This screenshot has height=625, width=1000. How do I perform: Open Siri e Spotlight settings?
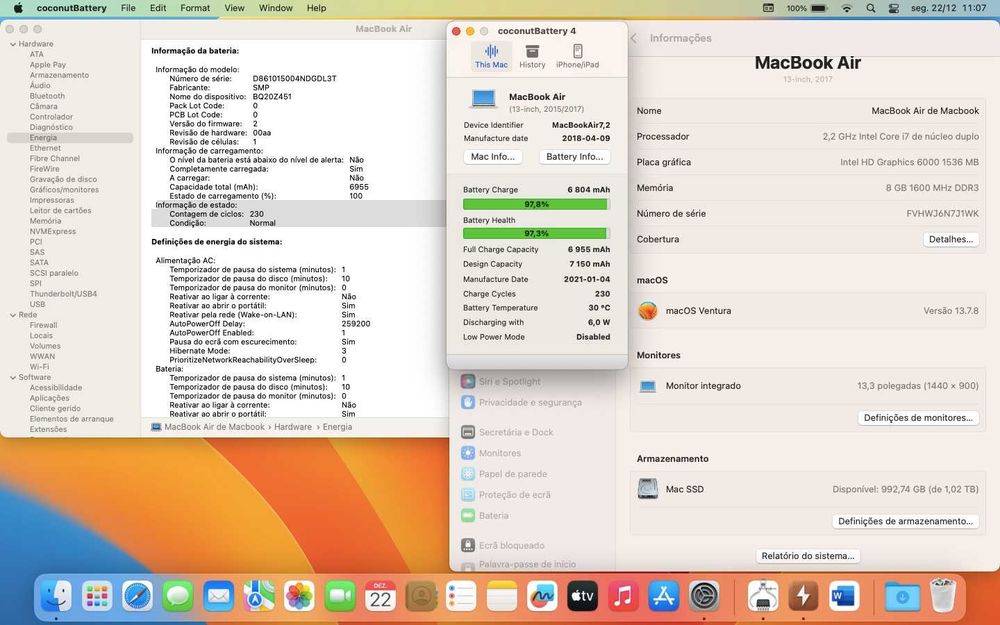(501, 381)
